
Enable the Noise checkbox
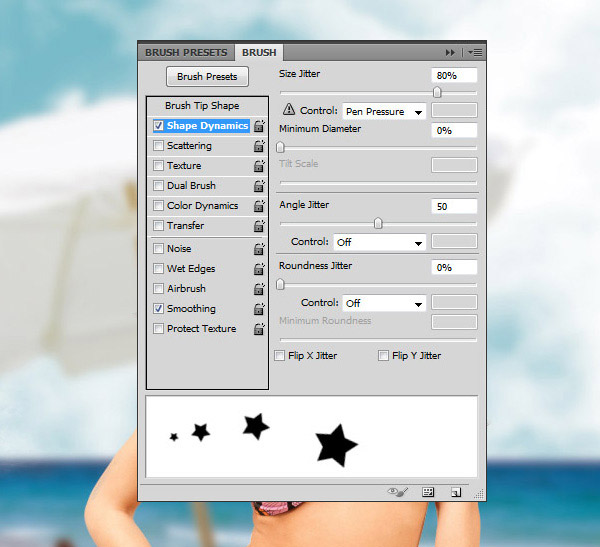coord(158,248)
